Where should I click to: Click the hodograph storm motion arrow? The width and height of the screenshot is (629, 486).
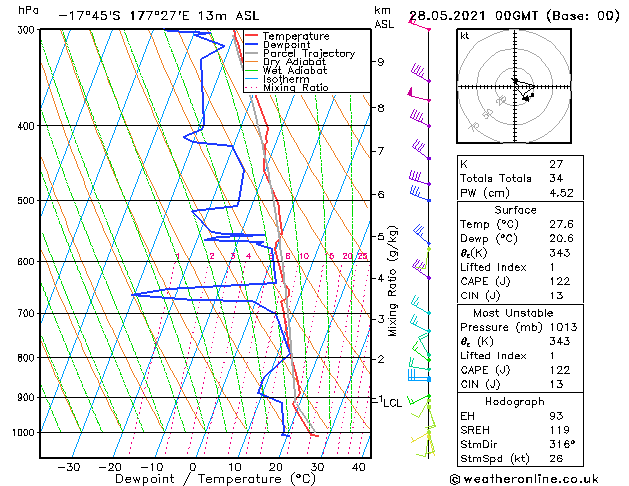tap(521, 91)
